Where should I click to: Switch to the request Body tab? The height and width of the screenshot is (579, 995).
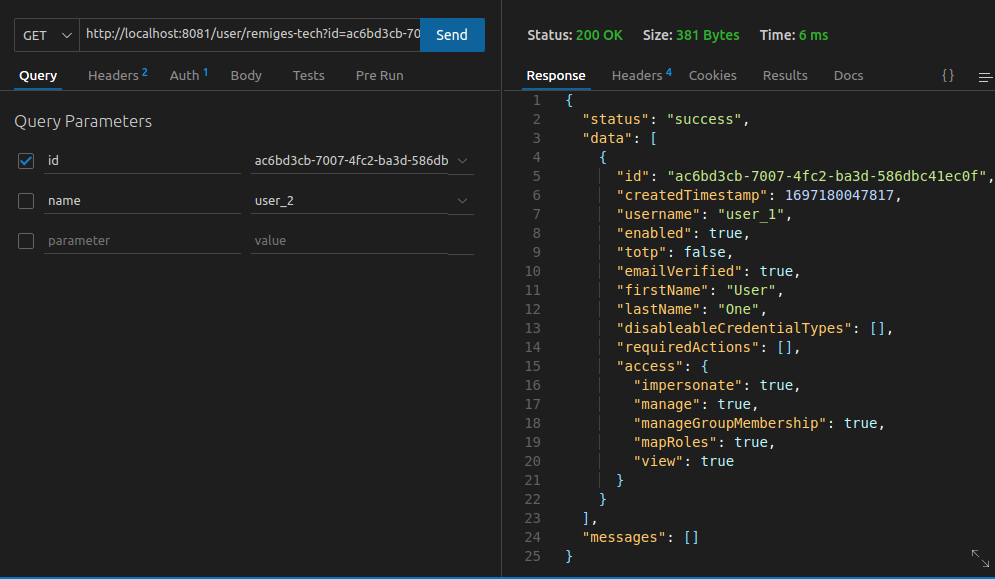point(246,75)
